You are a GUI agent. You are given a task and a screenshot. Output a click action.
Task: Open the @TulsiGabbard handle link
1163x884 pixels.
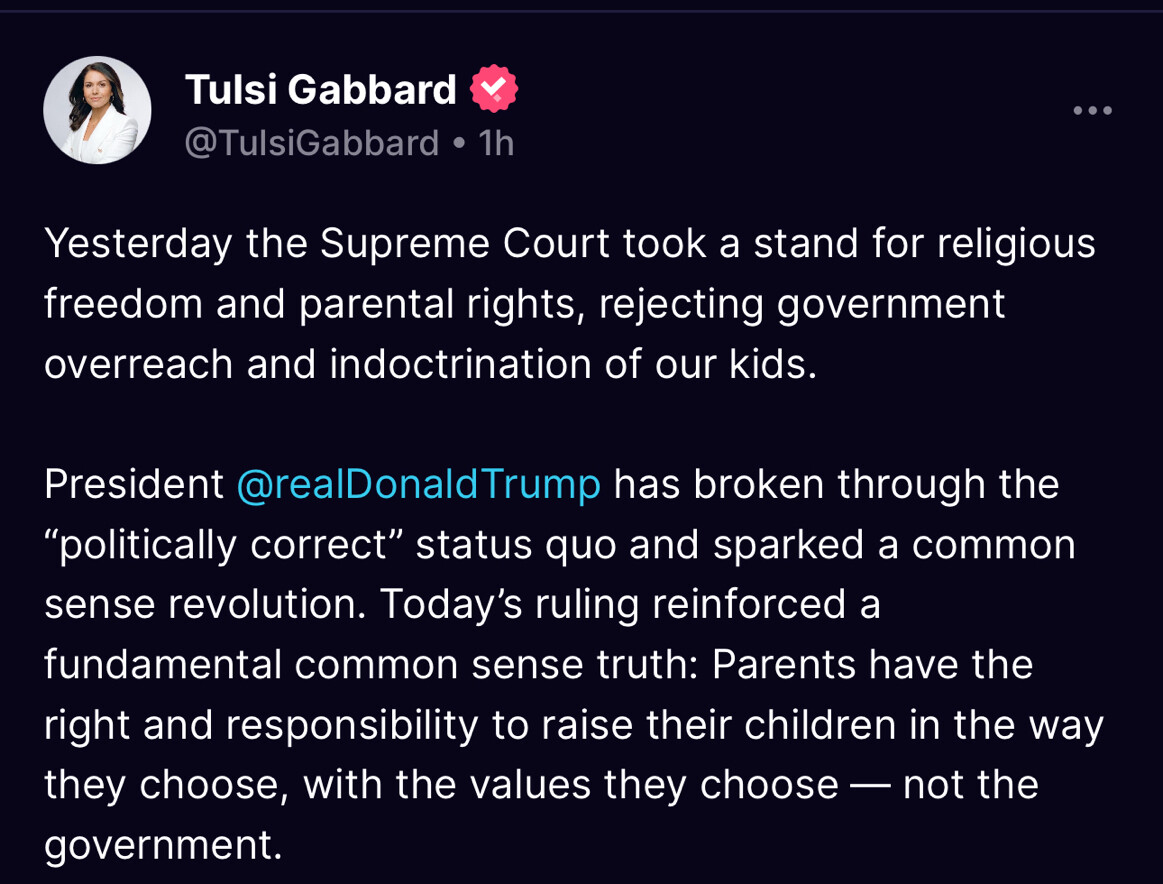click(312, 143)
